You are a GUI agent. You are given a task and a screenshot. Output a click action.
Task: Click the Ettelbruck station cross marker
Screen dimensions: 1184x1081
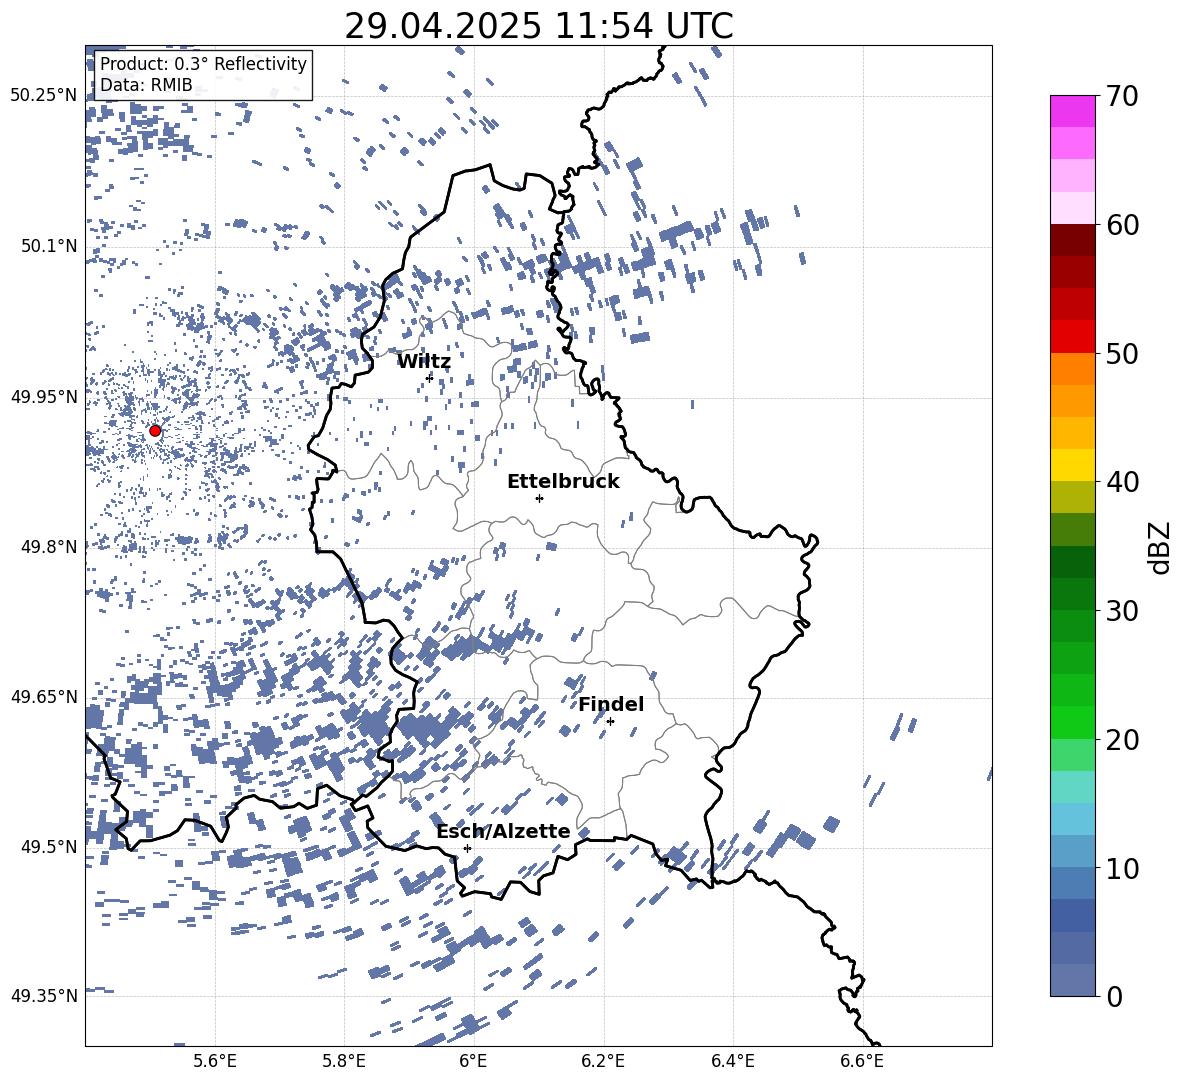tap(539, 498)
